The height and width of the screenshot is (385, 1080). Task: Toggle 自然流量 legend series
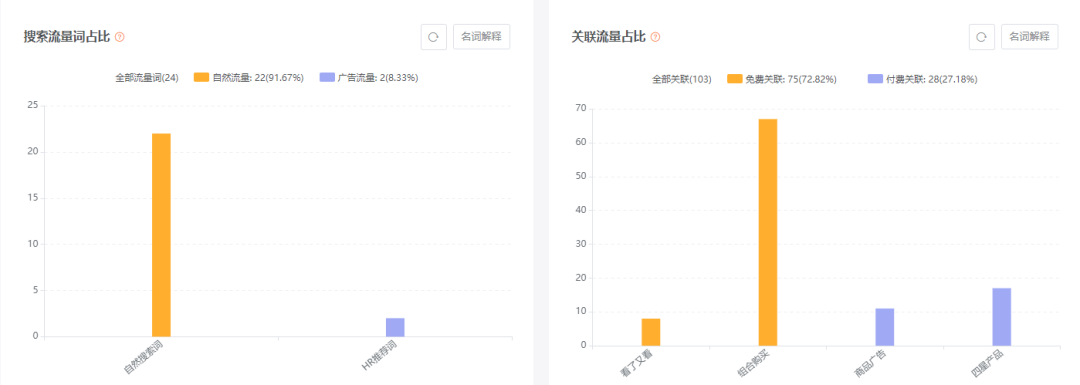pos(249,78)
